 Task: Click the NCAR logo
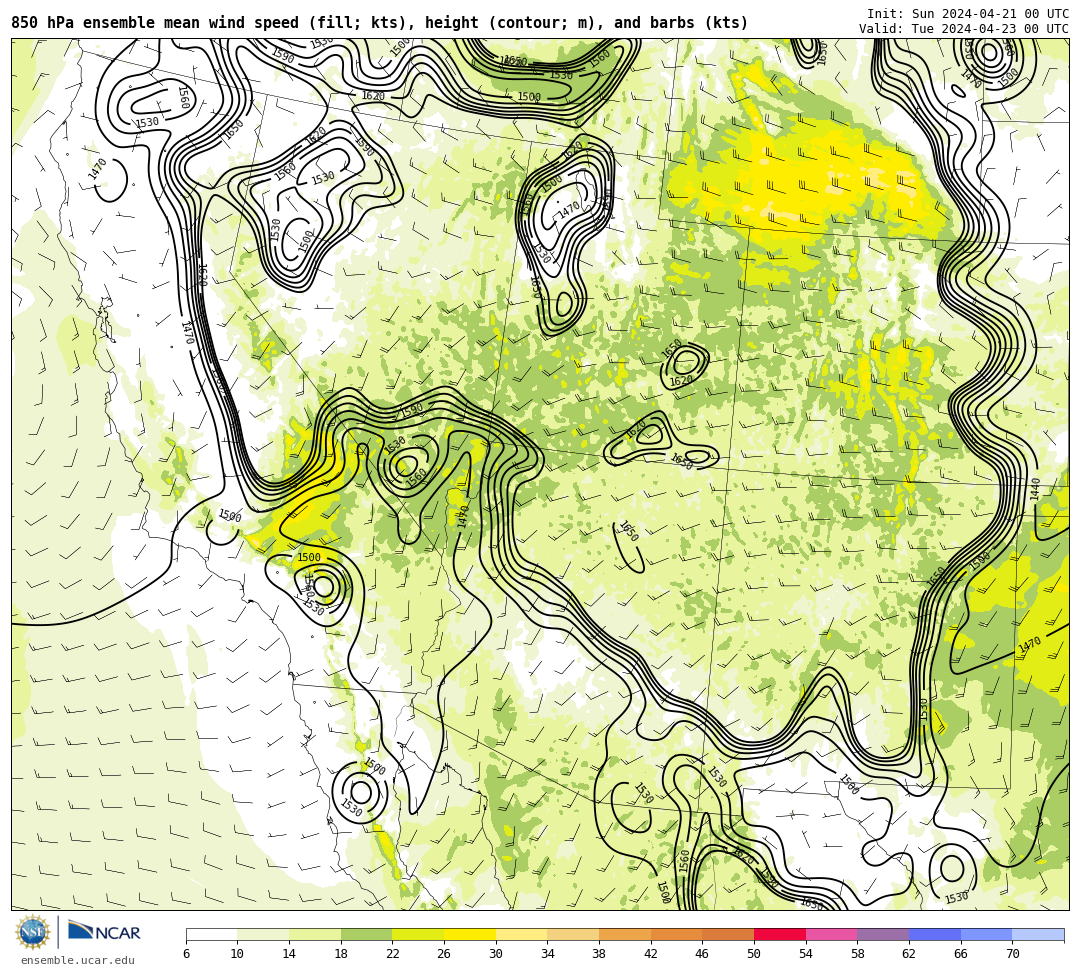(x=104, y=932)
